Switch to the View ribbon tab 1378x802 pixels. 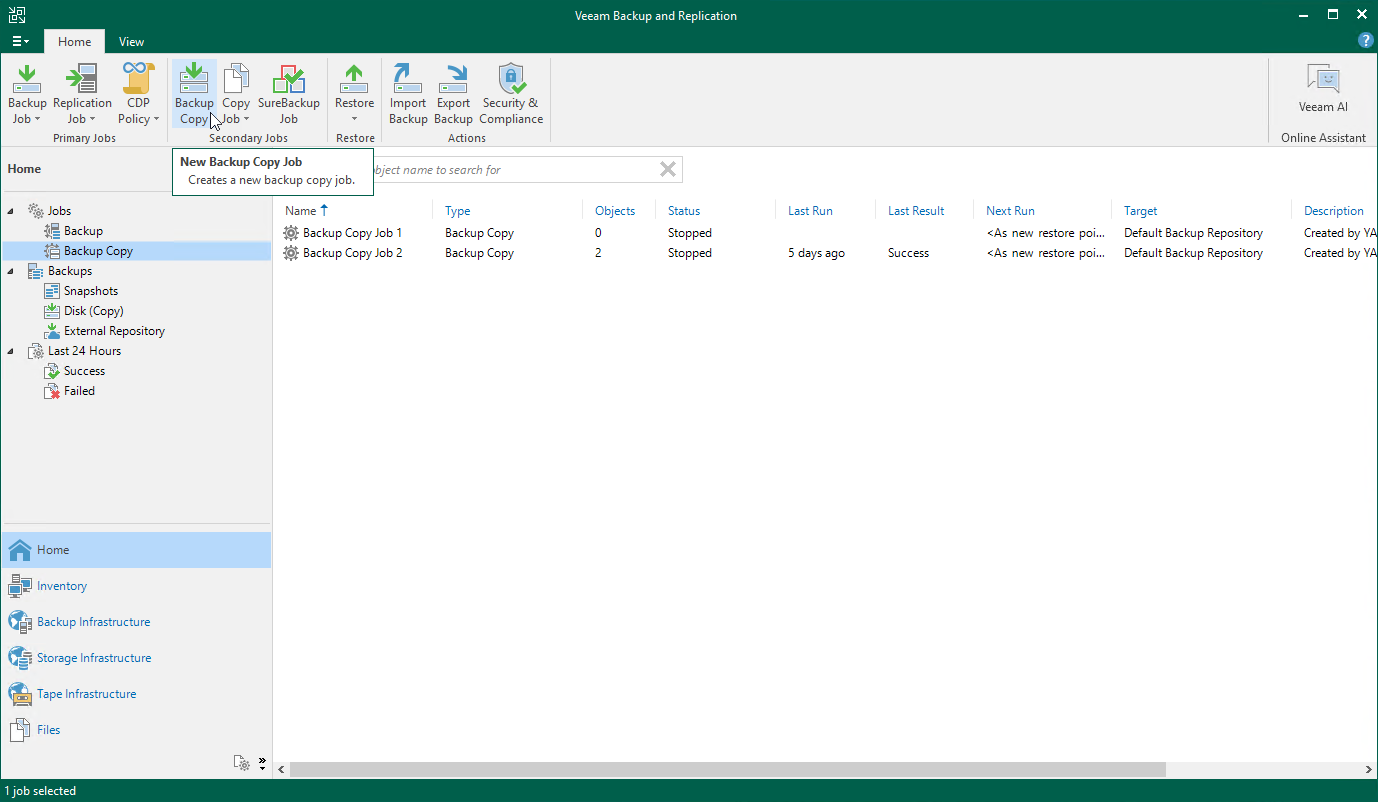(131, 42)
